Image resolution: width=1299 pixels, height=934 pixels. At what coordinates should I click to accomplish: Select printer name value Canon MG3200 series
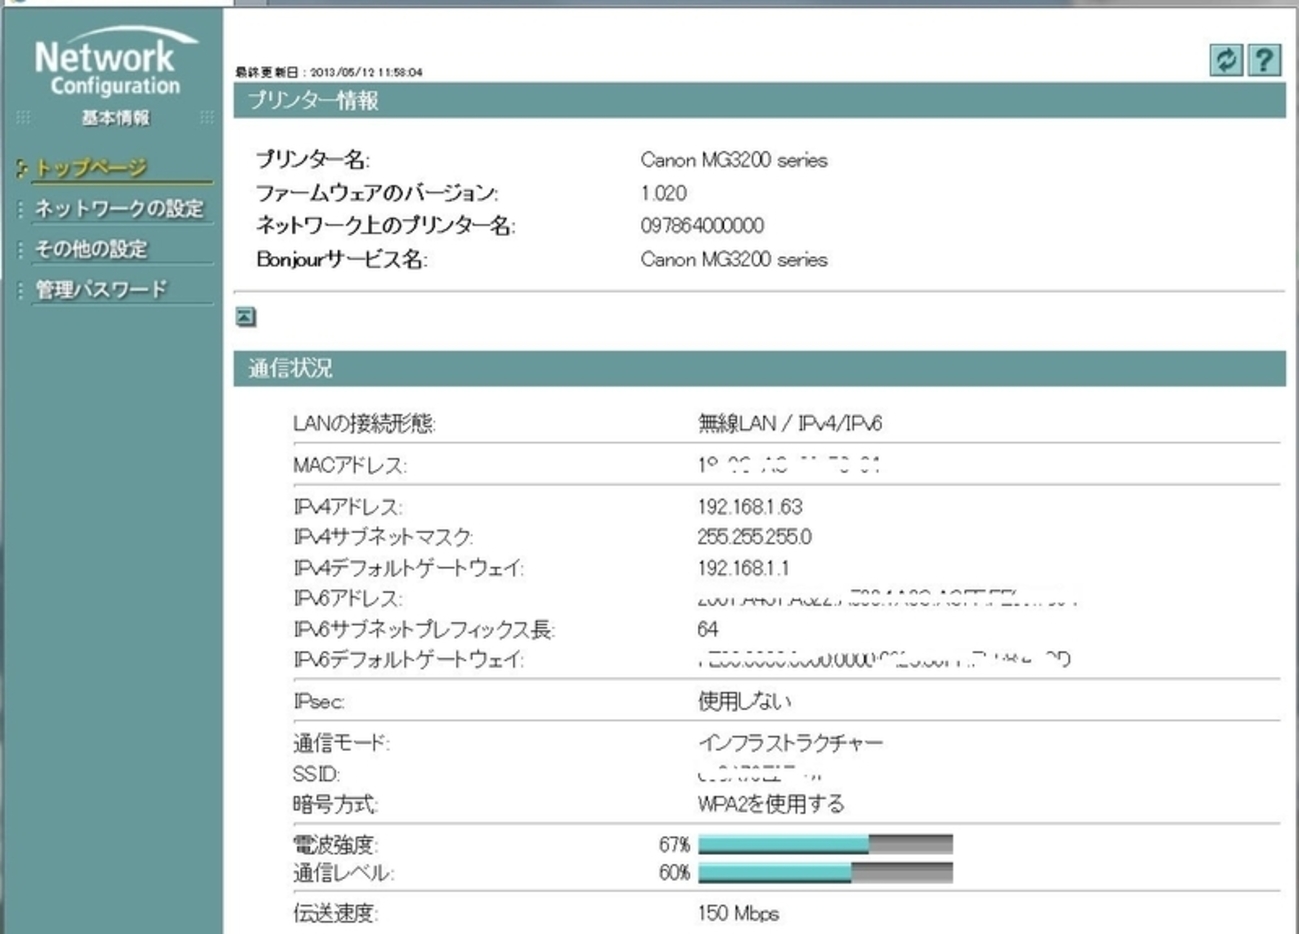pos(734,160)
